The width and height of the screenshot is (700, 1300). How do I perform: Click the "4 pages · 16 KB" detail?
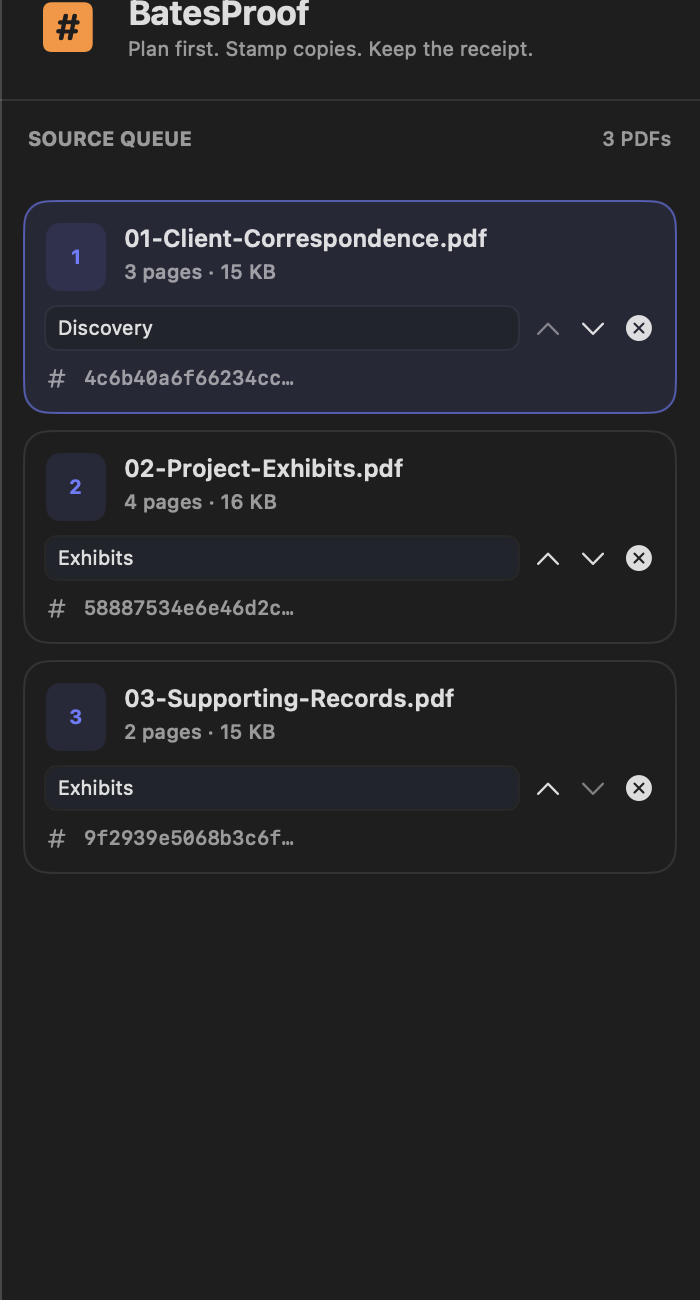(200, 502)
